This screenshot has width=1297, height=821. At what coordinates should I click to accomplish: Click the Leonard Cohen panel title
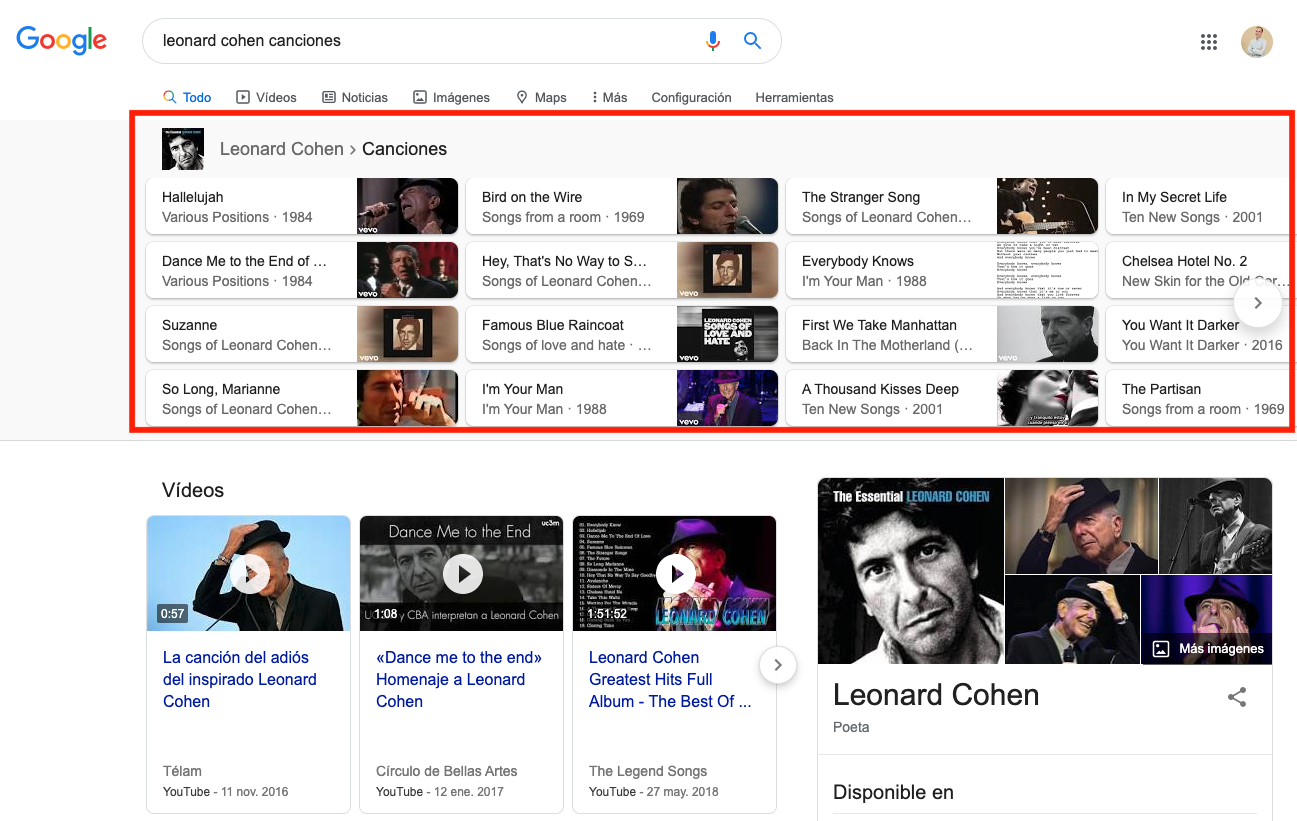click(936, 695)
